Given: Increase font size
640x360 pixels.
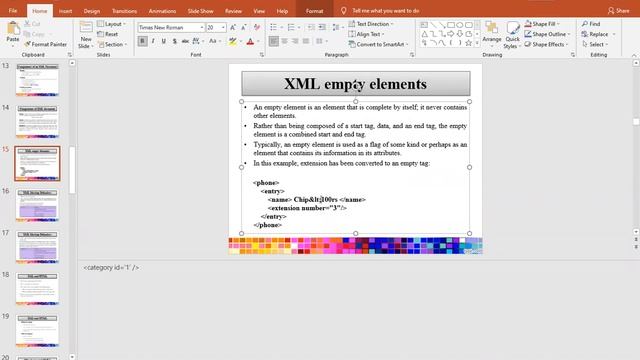Looking at the screenshot, I should click(233, 27).
